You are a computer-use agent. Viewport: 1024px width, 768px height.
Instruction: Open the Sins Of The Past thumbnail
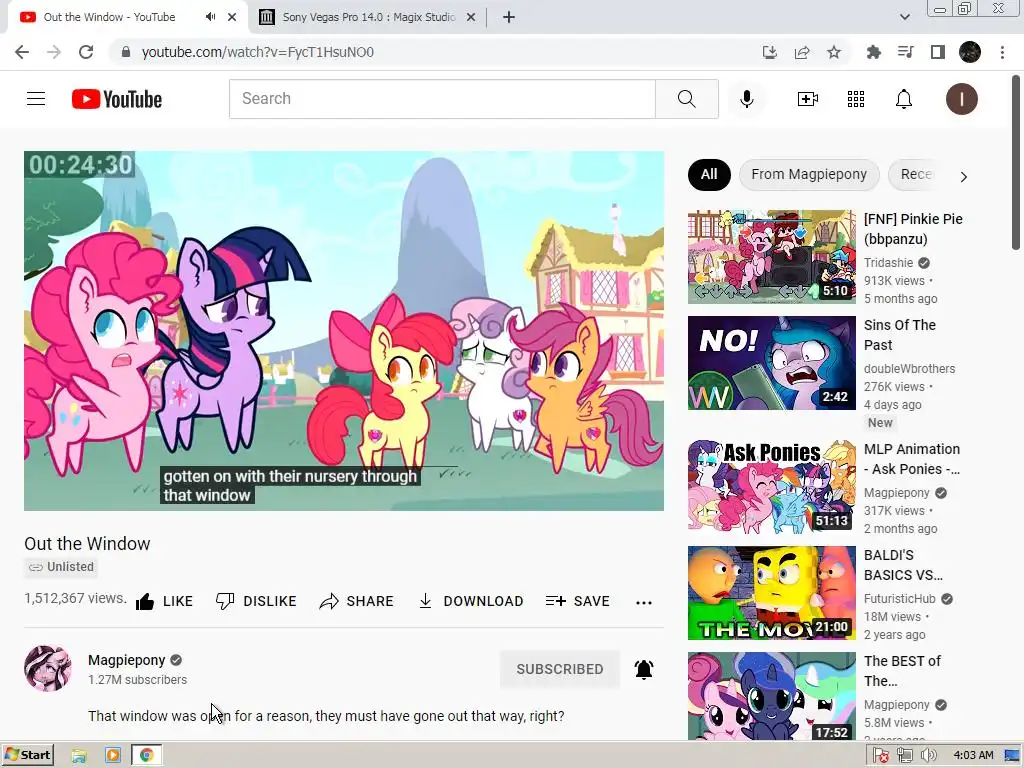[x=771, y=363]
